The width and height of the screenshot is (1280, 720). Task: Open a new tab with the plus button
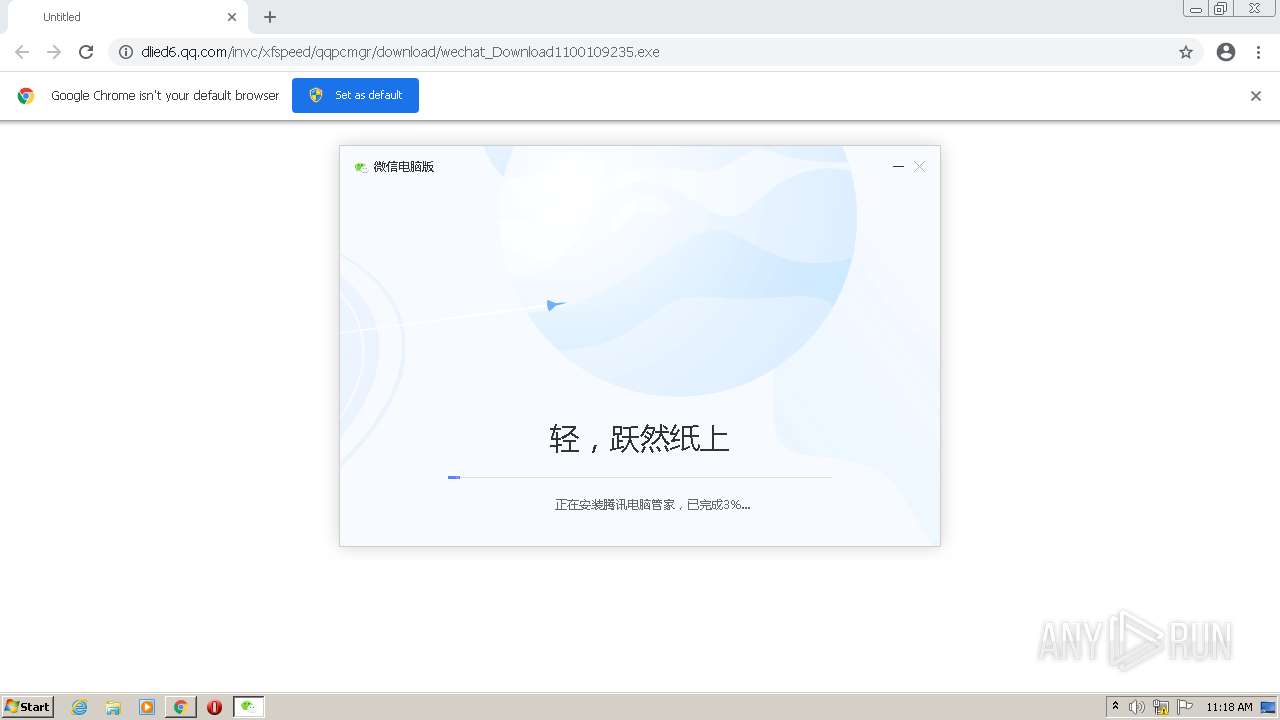click(270, 17)
